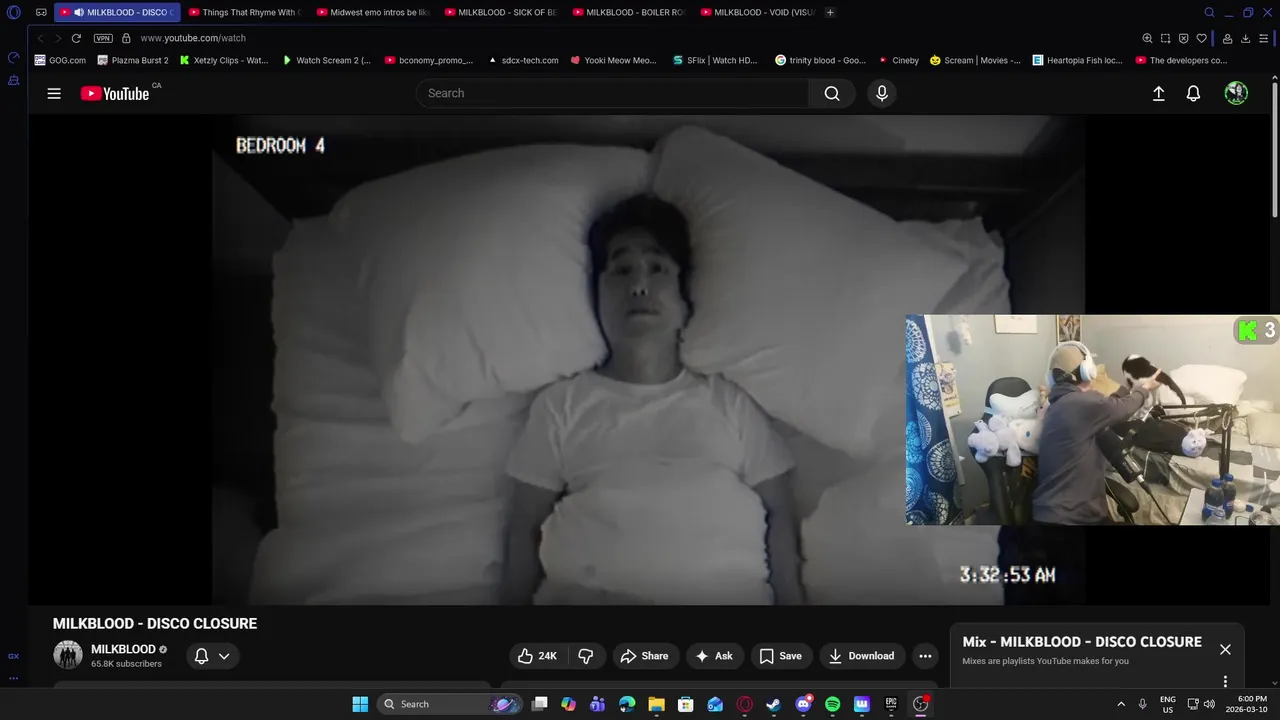Switch to Things That Rhyme With tab
Screen dimensions: 1280x720
coord(246,12)
